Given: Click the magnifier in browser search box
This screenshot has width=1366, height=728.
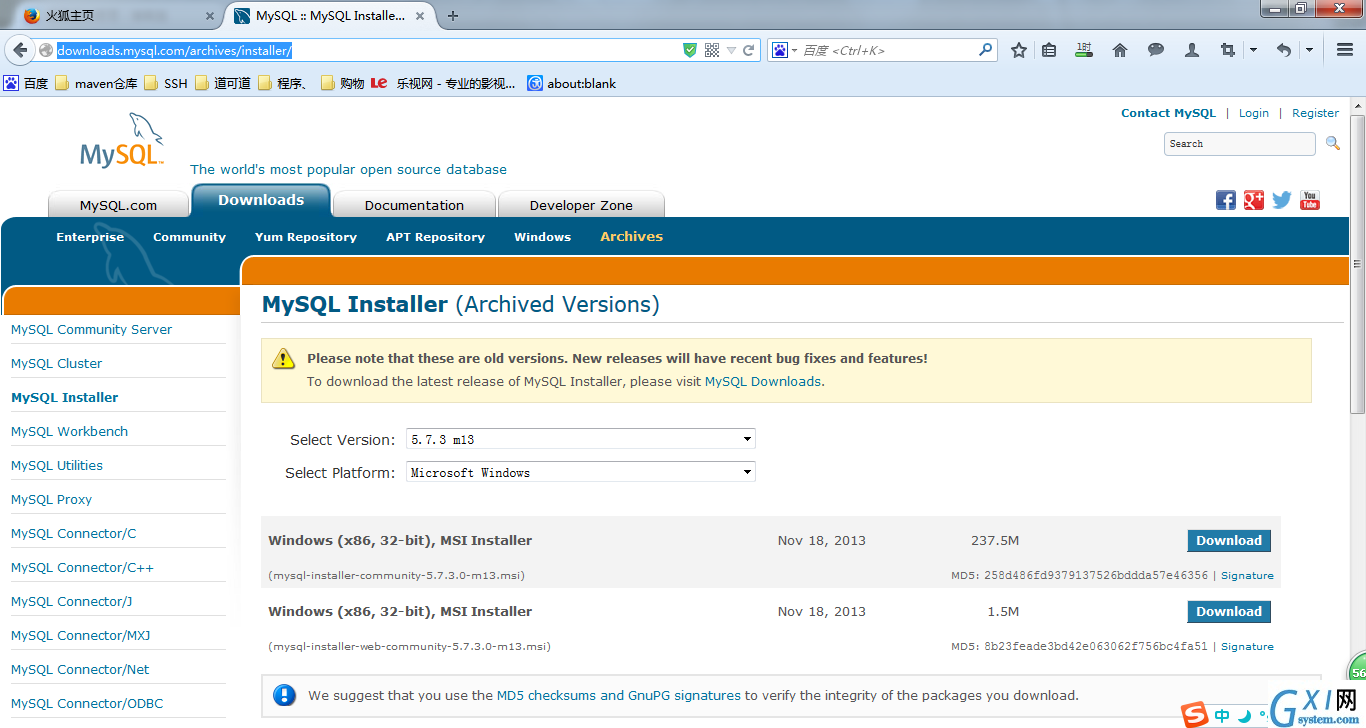Looking at the screenshot, I should click(x=985, y=49).
